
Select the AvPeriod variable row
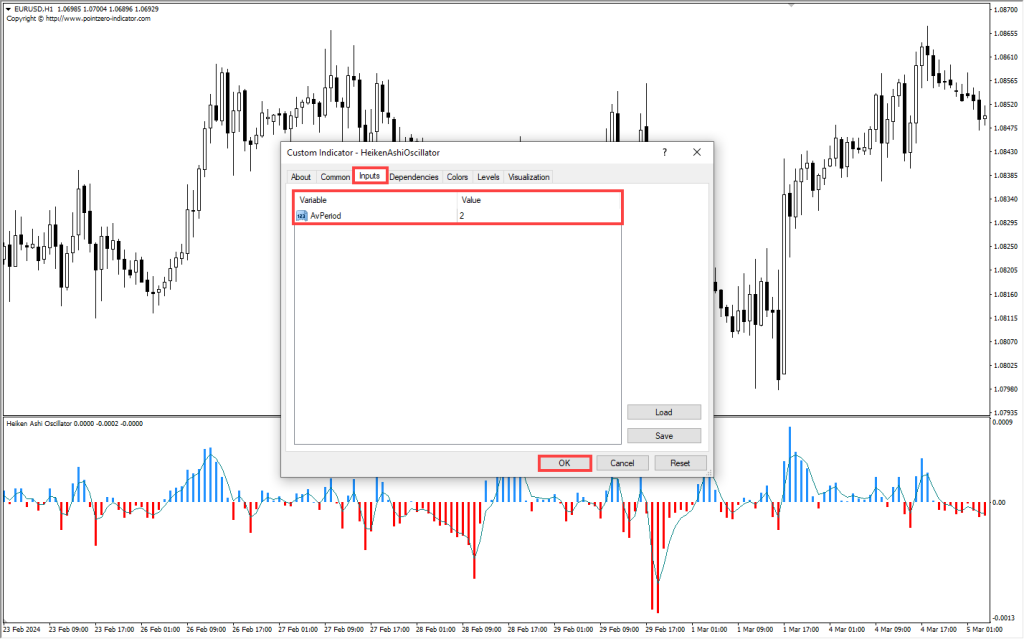pos(458,216)
